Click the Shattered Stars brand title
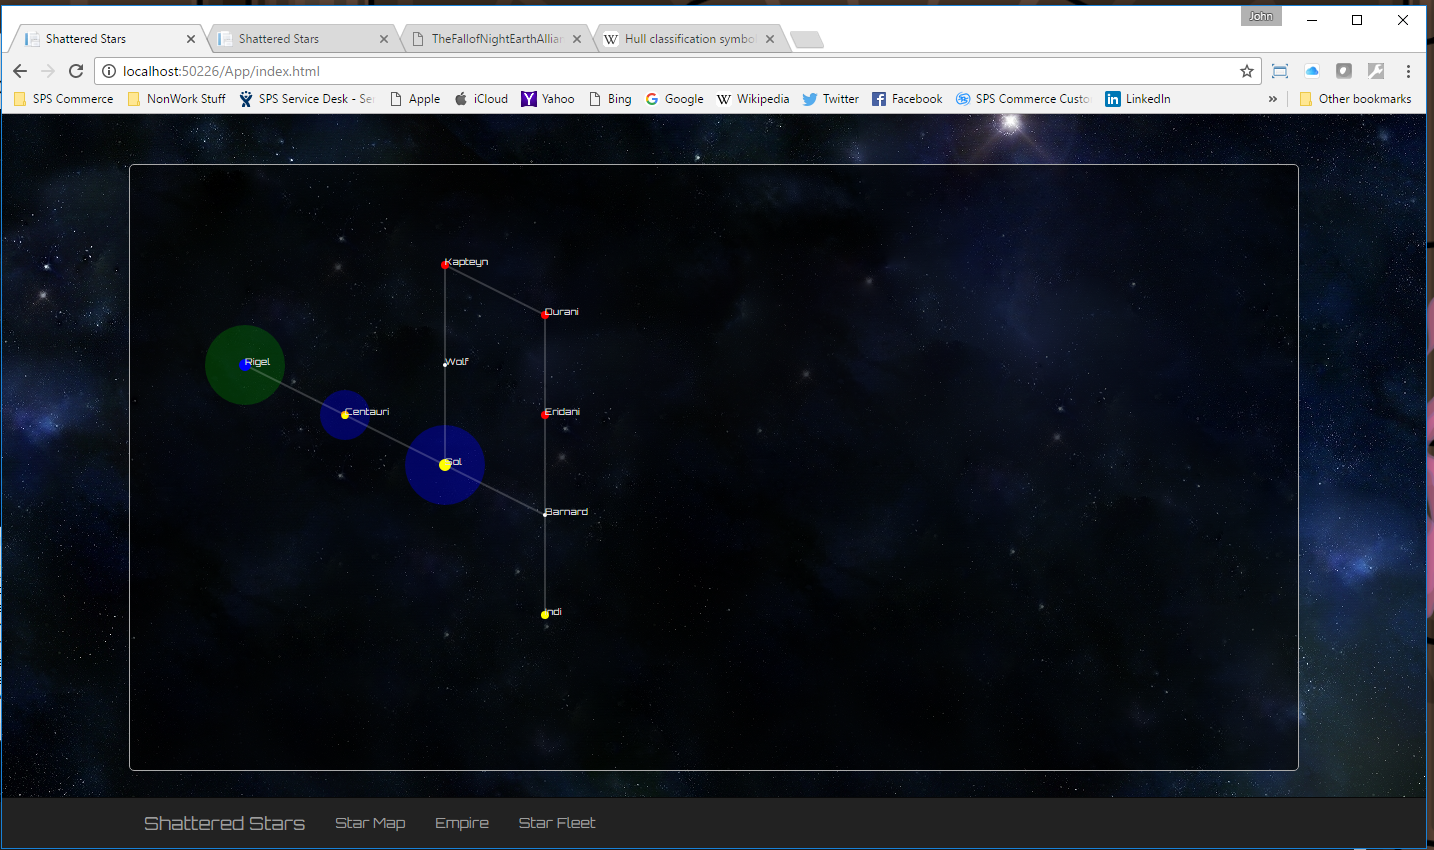The width and height of the screenshot is (1434, 850). tap(224, 823)
